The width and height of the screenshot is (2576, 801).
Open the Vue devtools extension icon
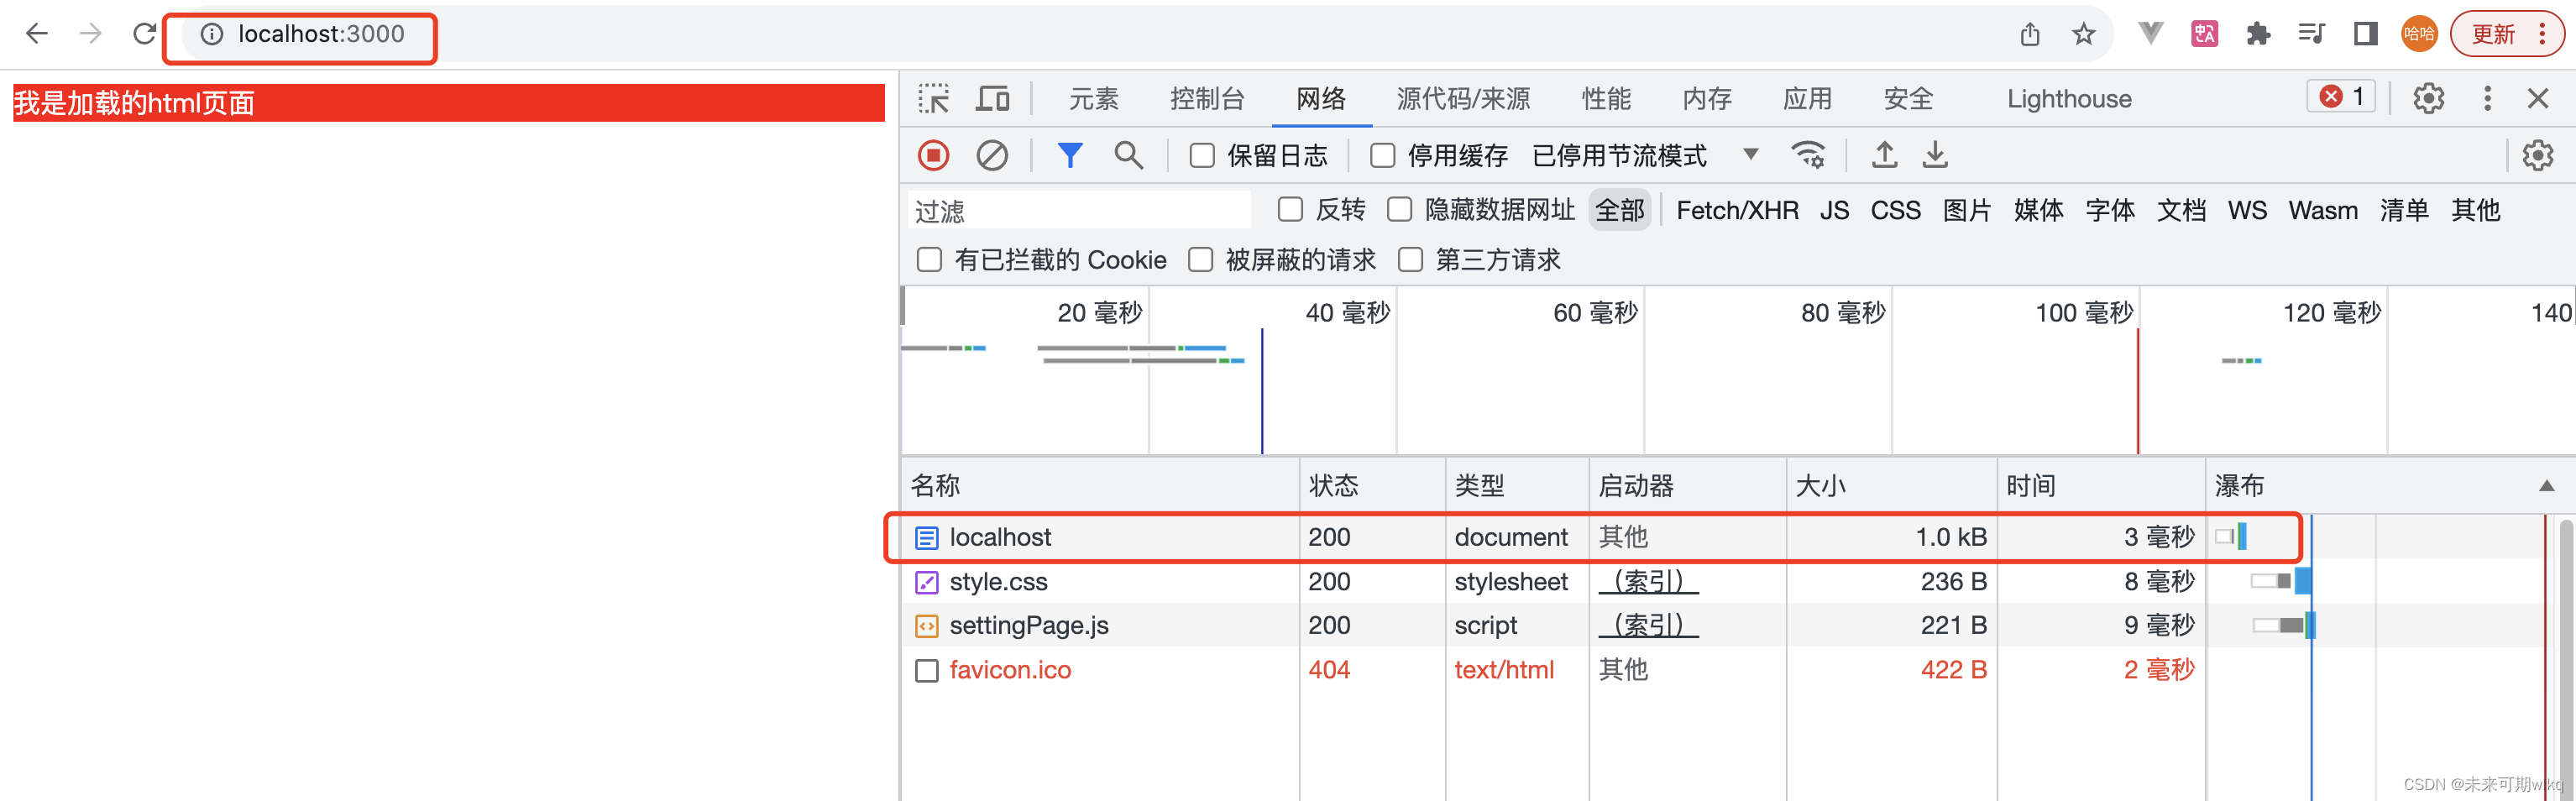2150,34
